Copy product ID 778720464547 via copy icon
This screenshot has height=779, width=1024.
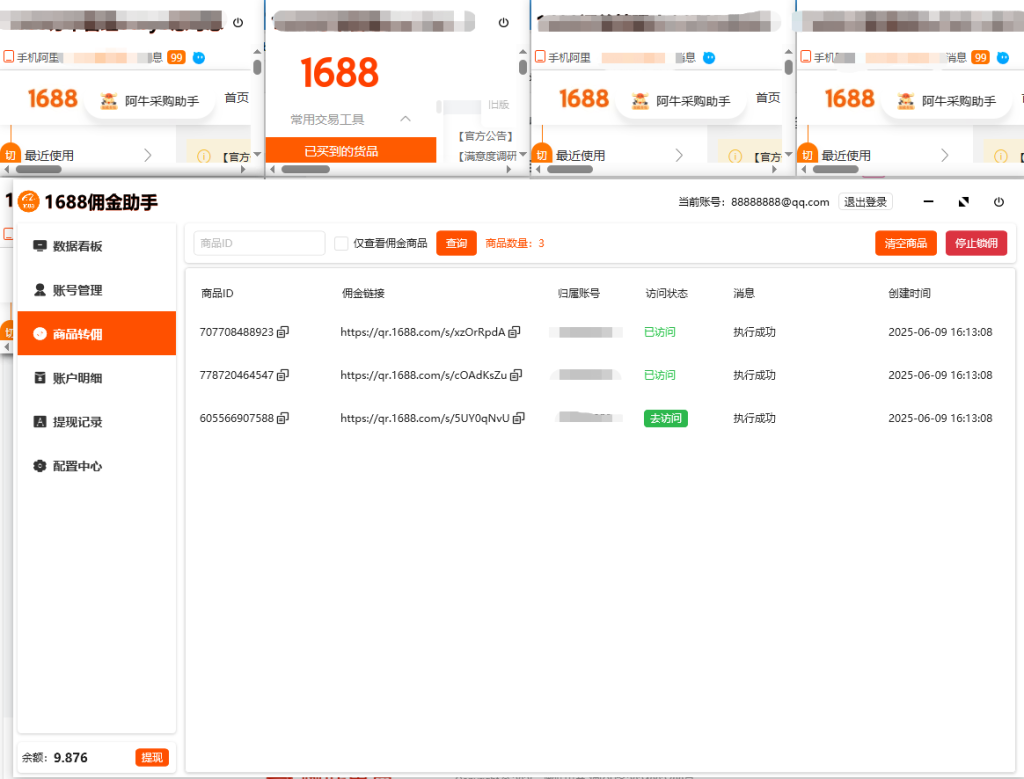coord(283,375)
